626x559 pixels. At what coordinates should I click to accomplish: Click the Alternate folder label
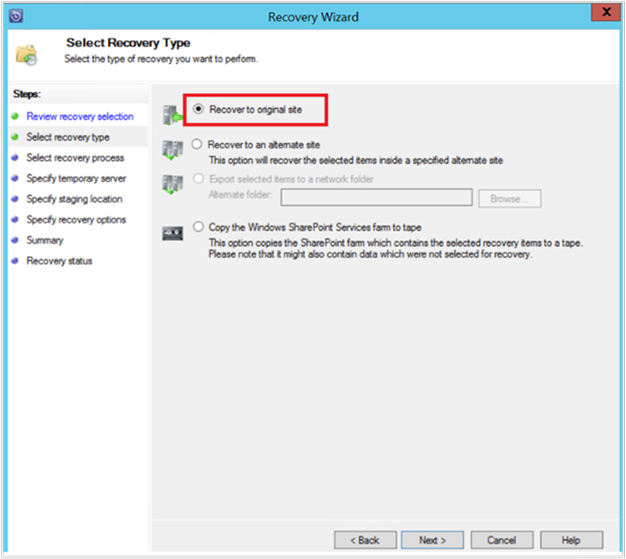tap(240, 194)
